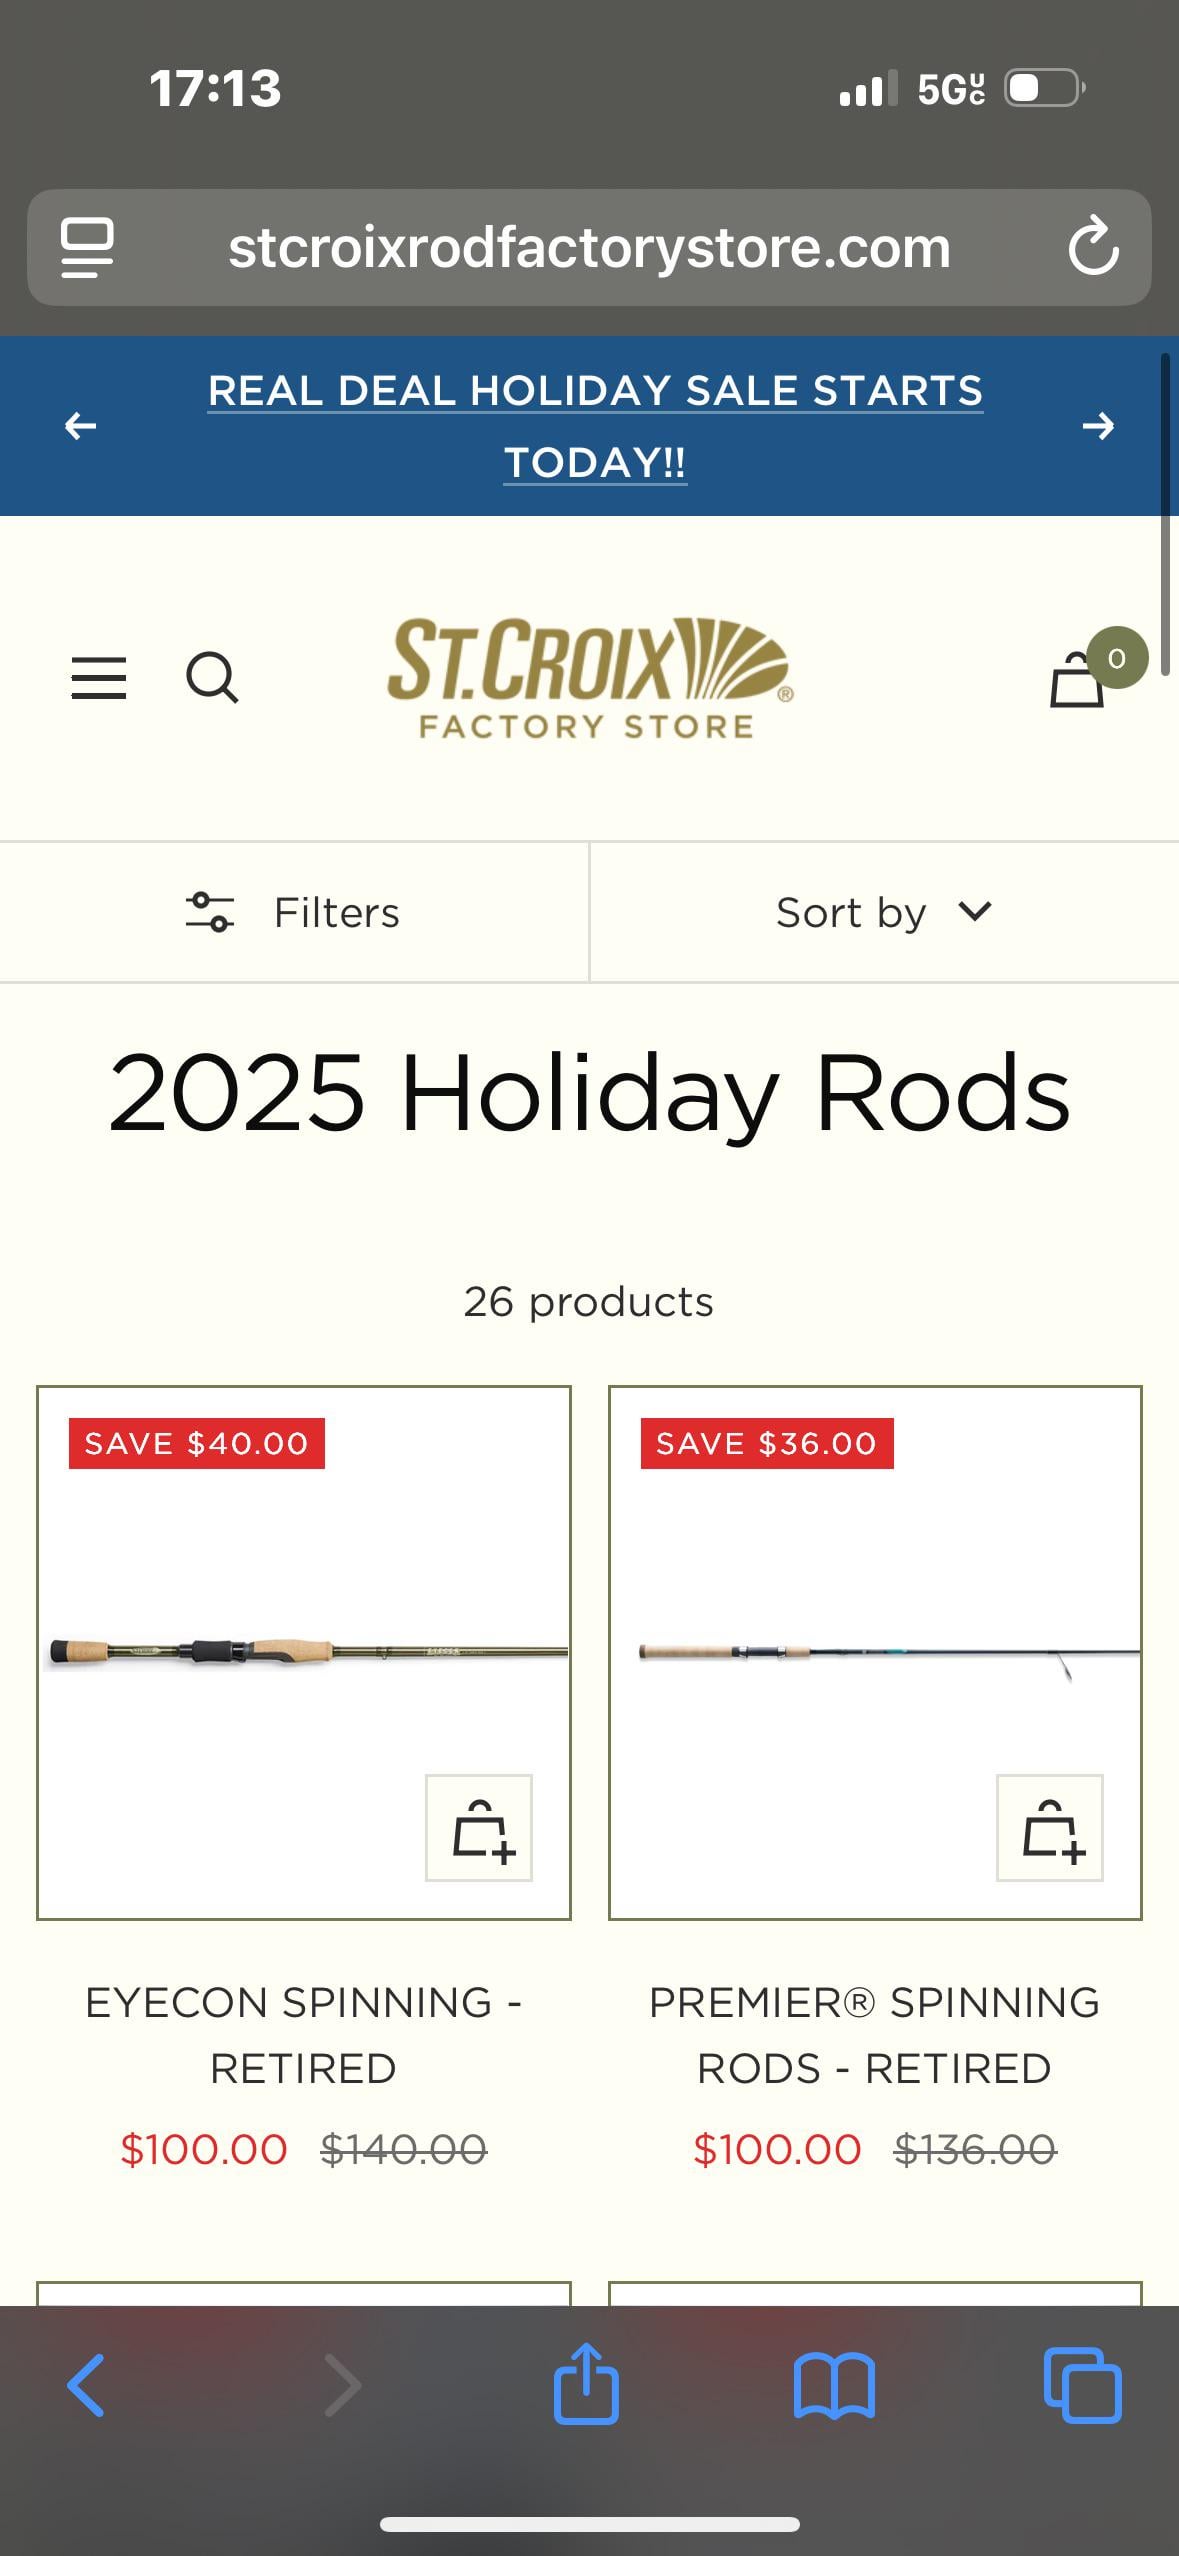Open the hamburger navigation menu
The image size is (1179, 2556).
pyautogui.click(x=99, y=678)
